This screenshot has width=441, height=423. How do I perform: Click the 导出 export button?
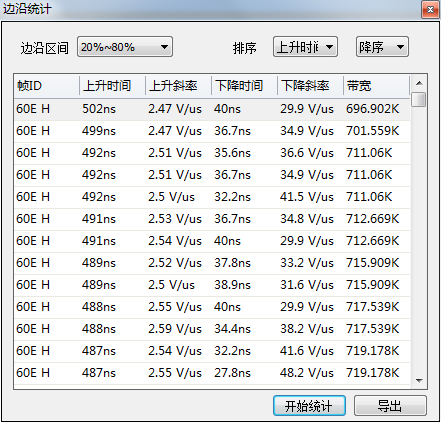pyautogui.click(x=390, y=406)
